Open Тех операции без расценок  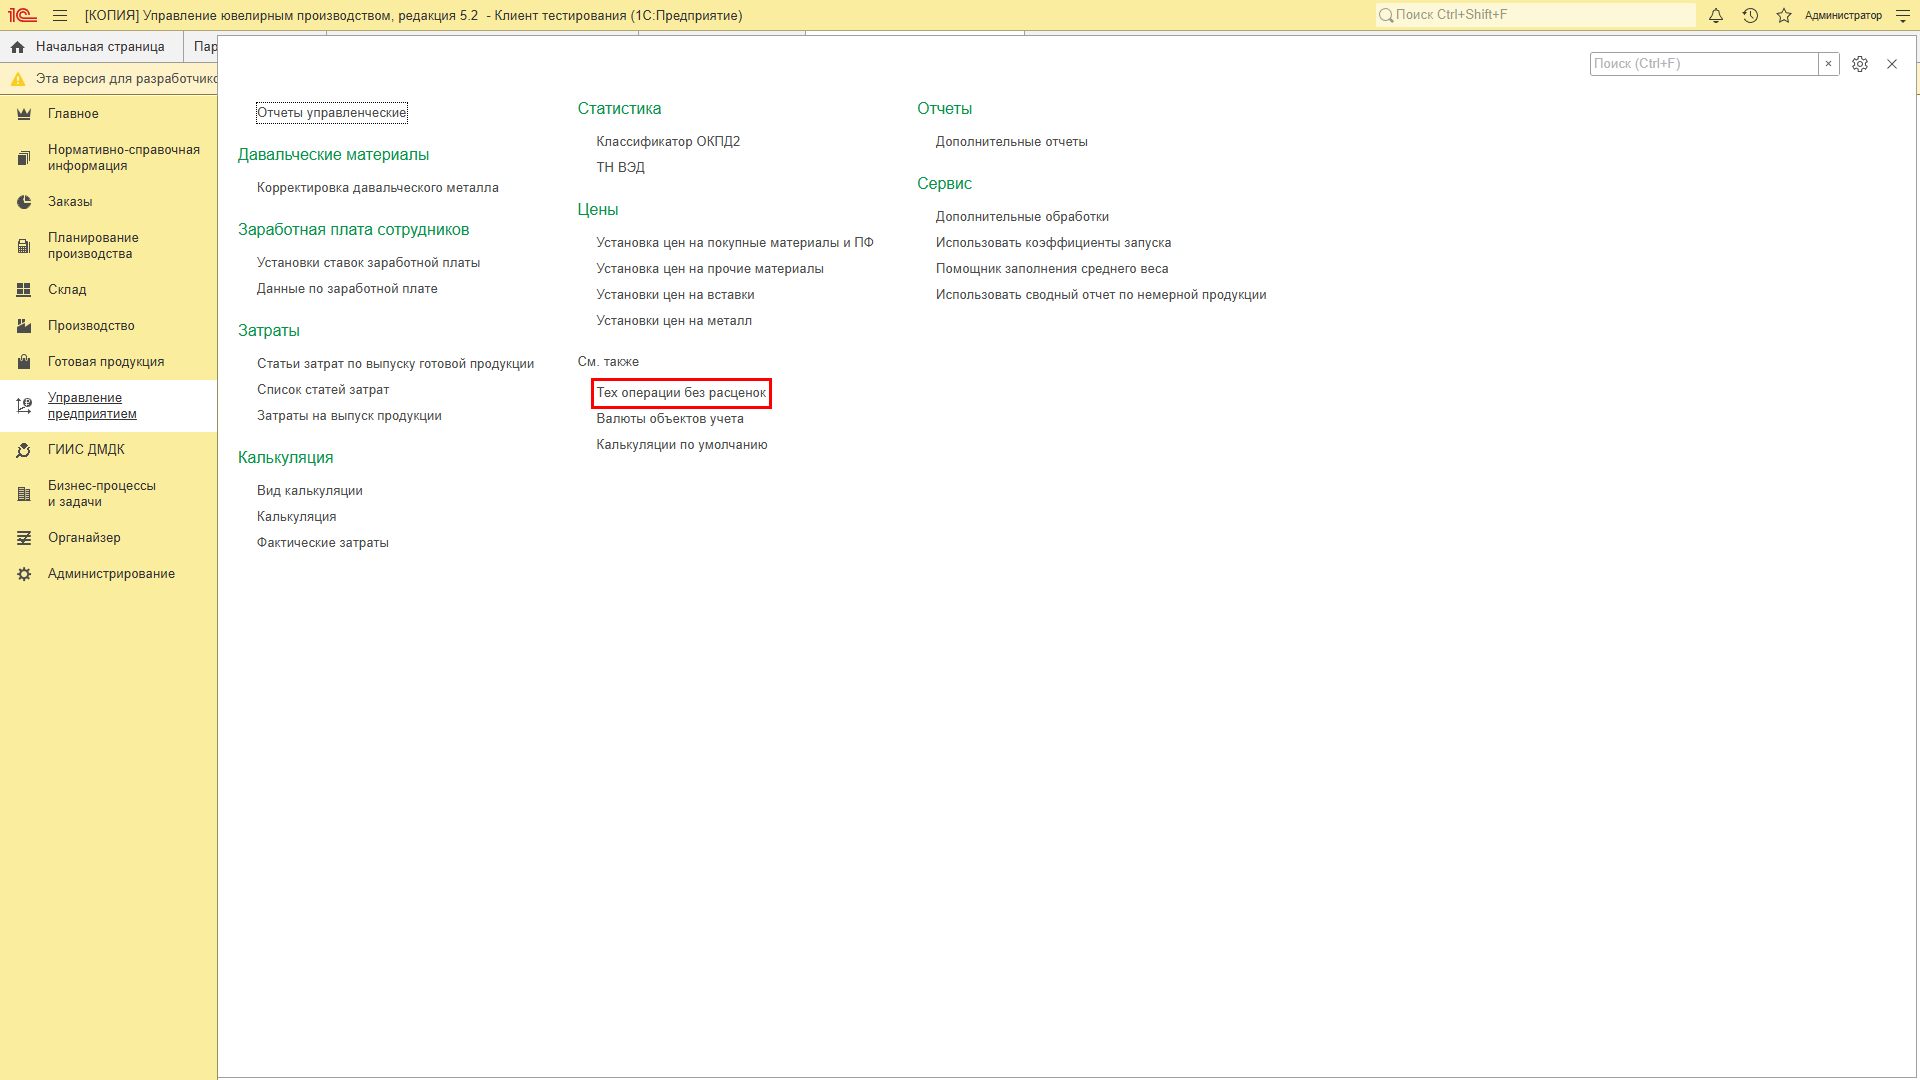(681, 393)
